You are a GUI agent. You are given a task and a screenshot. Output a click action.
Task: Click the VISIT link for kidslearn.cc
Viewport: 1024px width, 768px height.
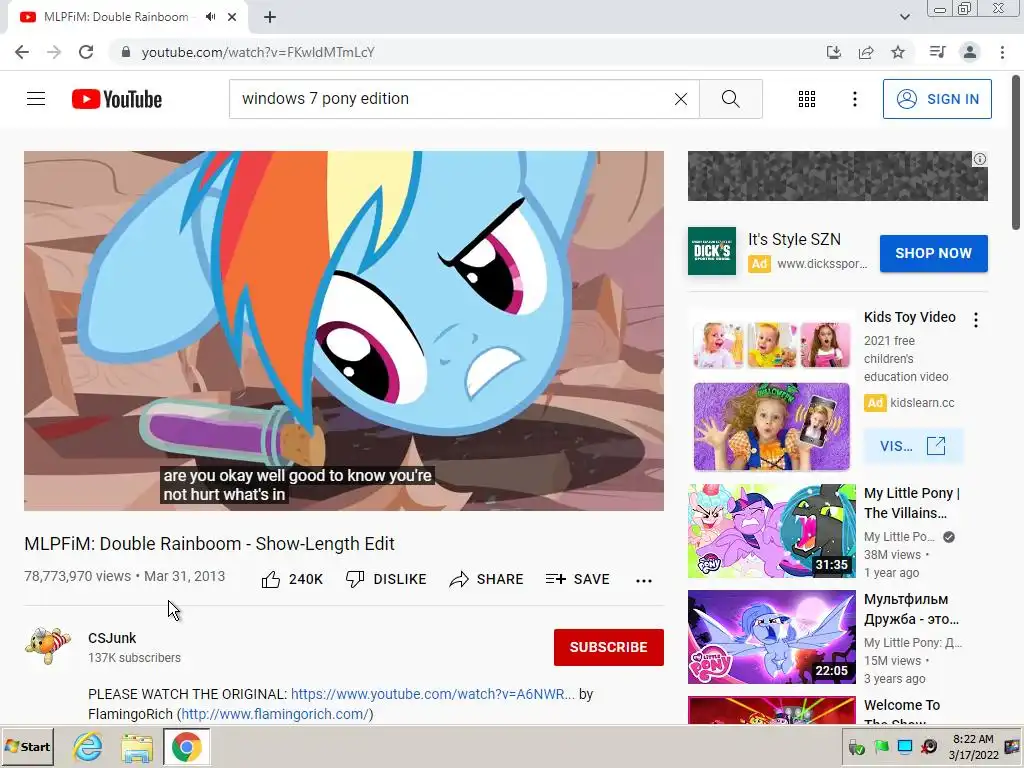[913, 446]
